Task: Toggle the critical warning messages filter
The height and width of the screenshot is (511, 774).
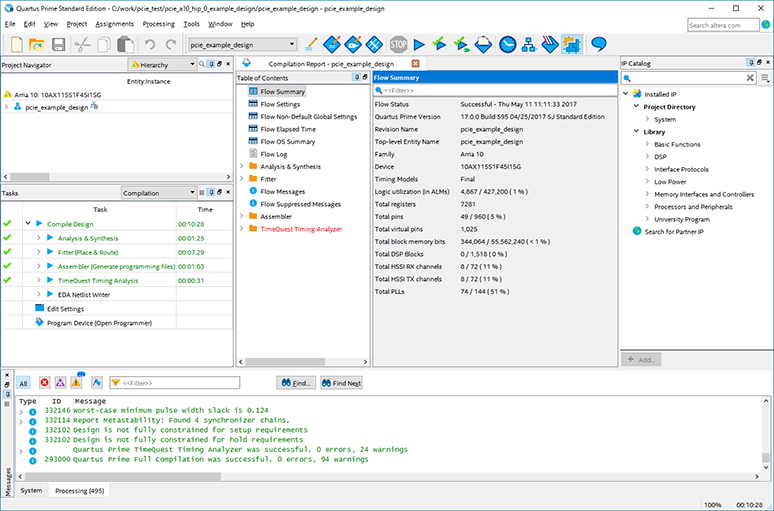Action: tap(60, 383)
